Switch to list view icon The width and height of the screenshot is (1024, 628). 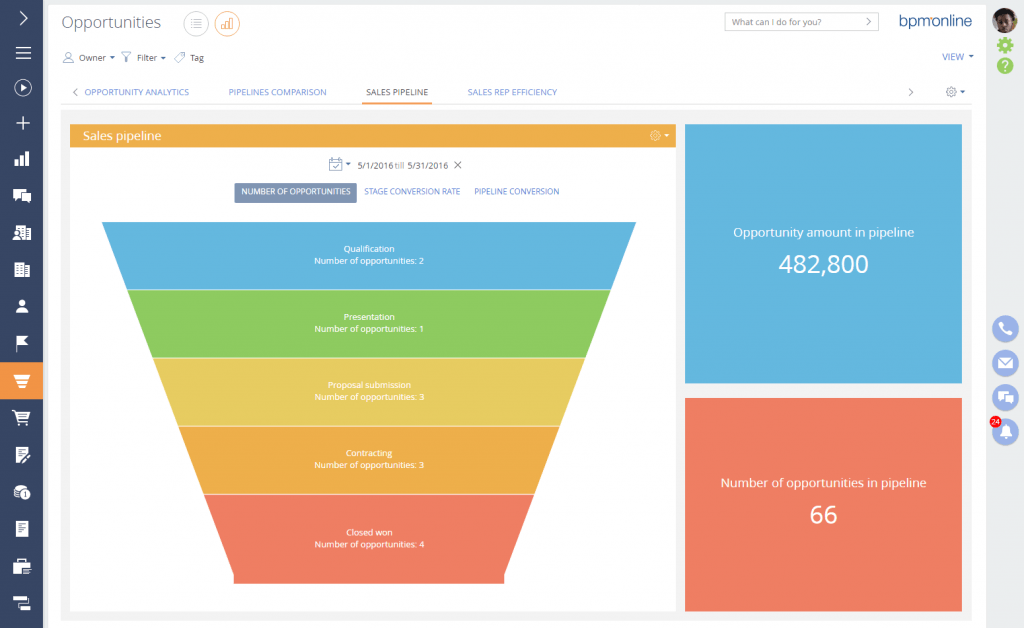pyautogui.click(x=196, y=24)
